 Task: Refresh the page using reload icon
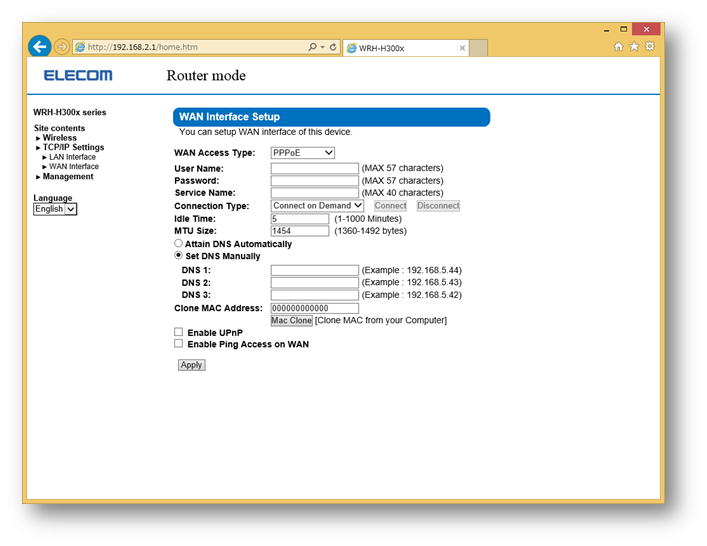pos(333,47)
